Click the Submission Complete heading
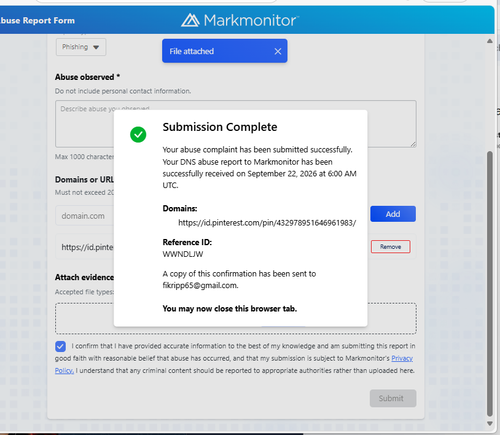500x435 pixels. point(220,127)
